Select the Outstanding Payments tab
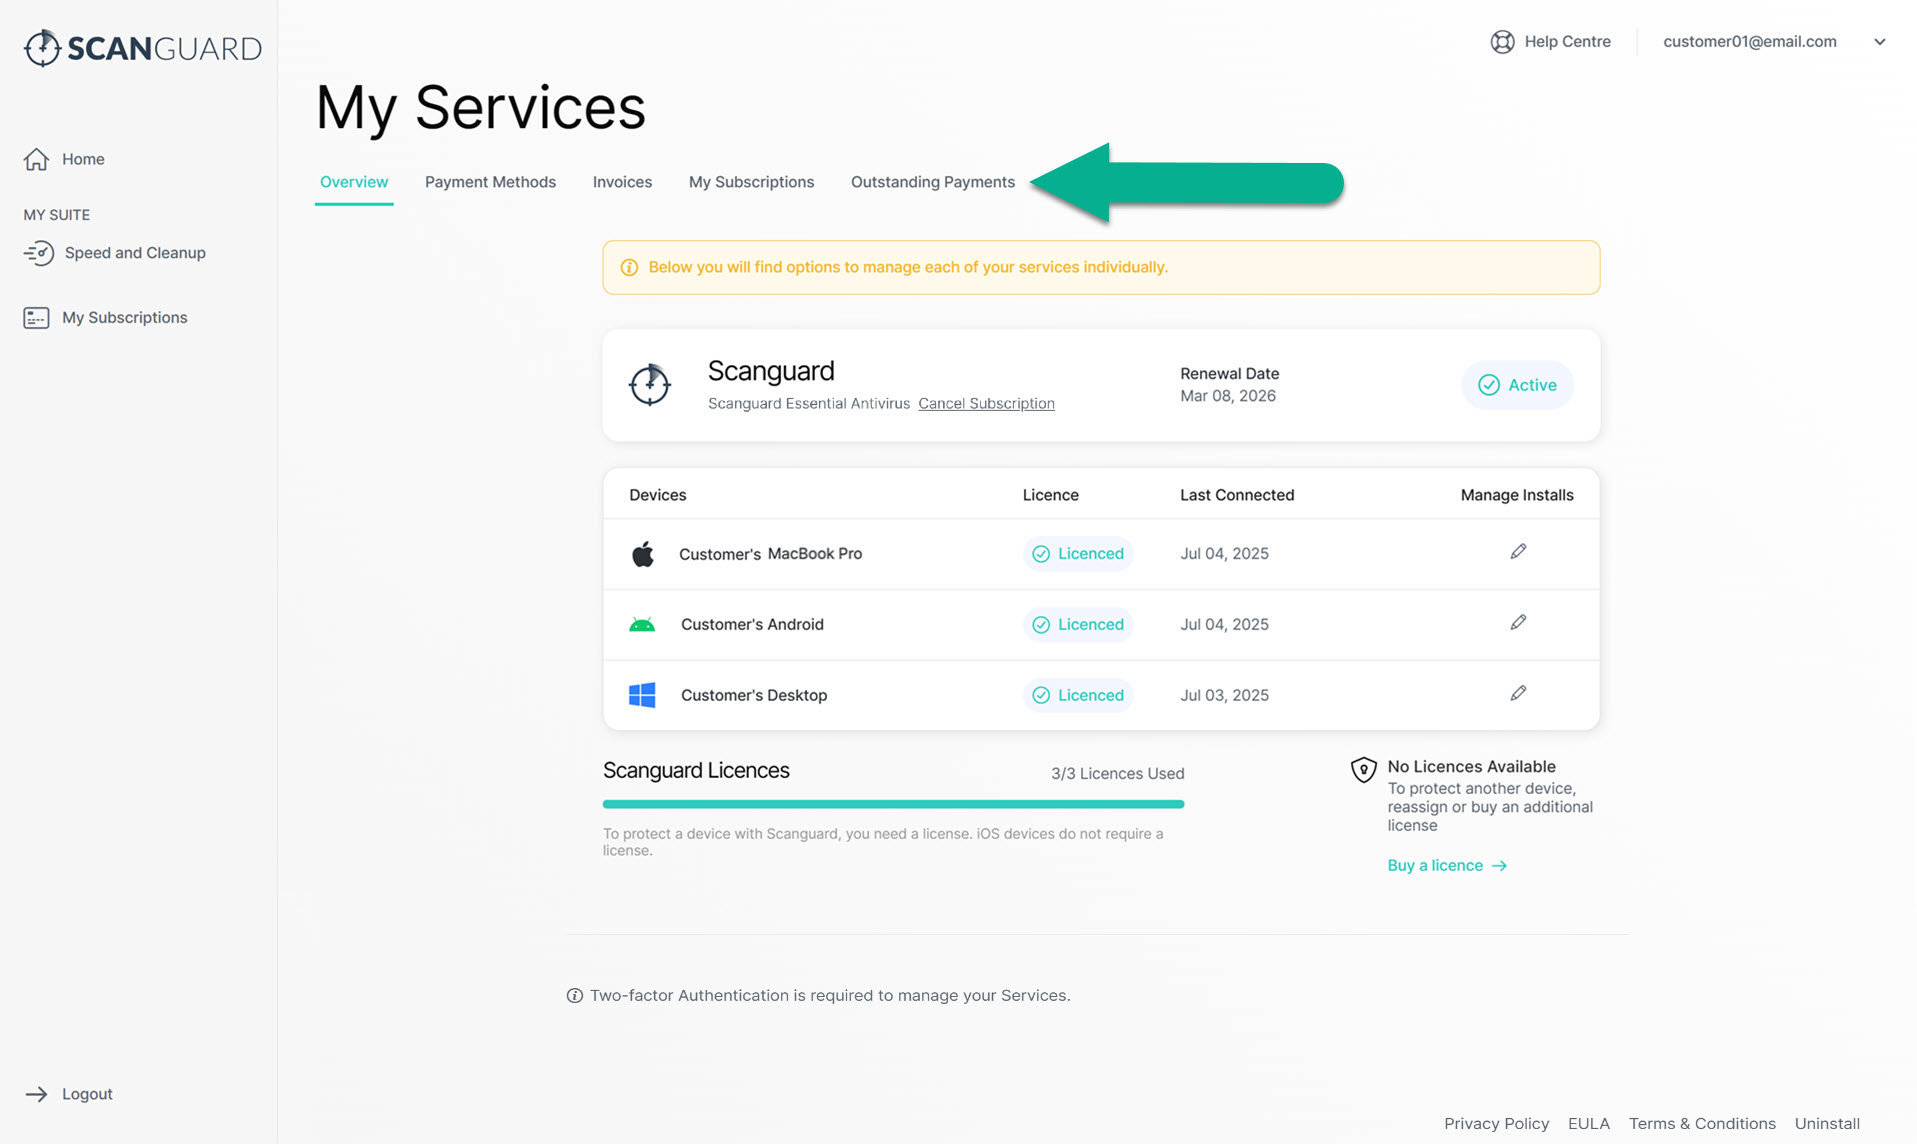The width and height of the screenshot is (1917, 1144). click(x=932, y=182)
